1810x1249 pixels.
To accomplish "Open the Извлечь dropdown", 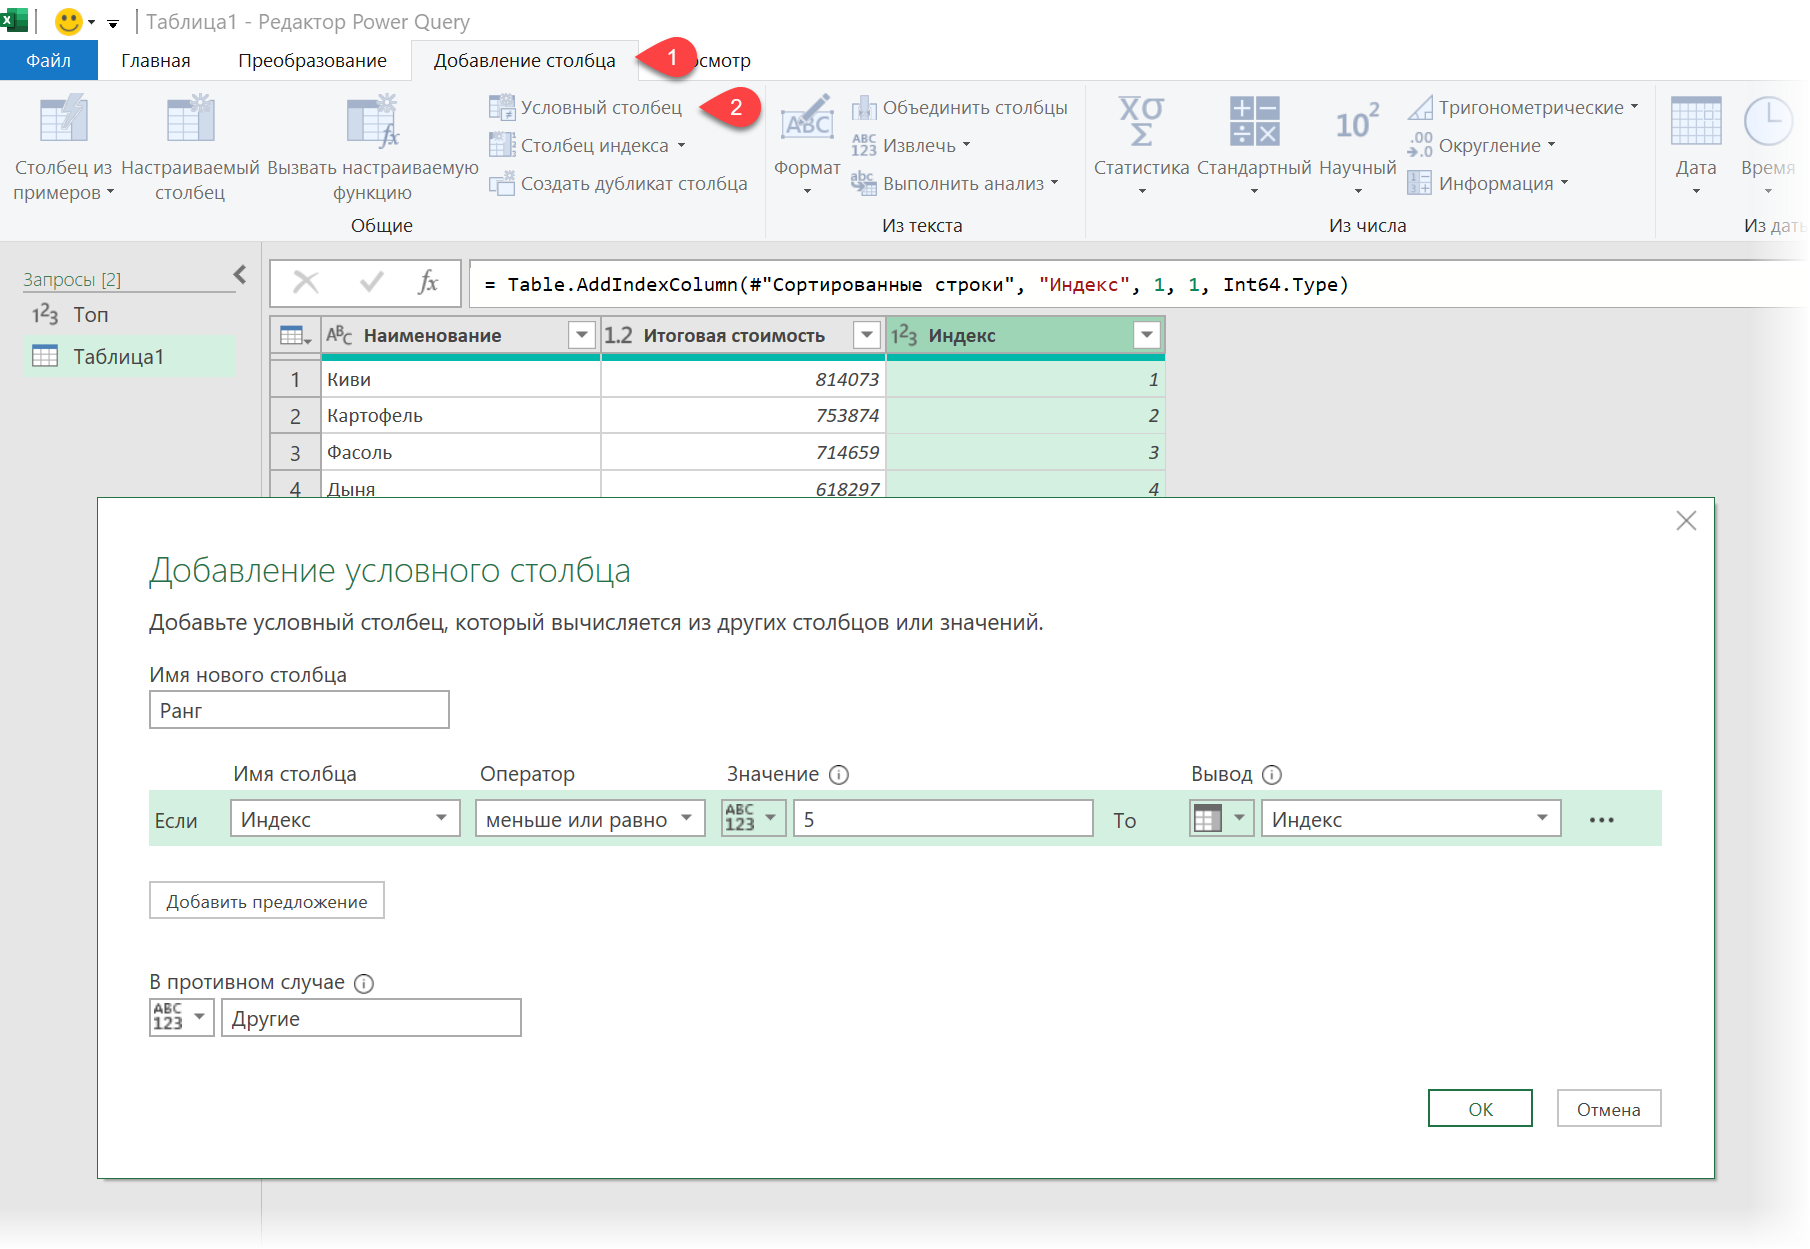I will click(x=911, y=145).
